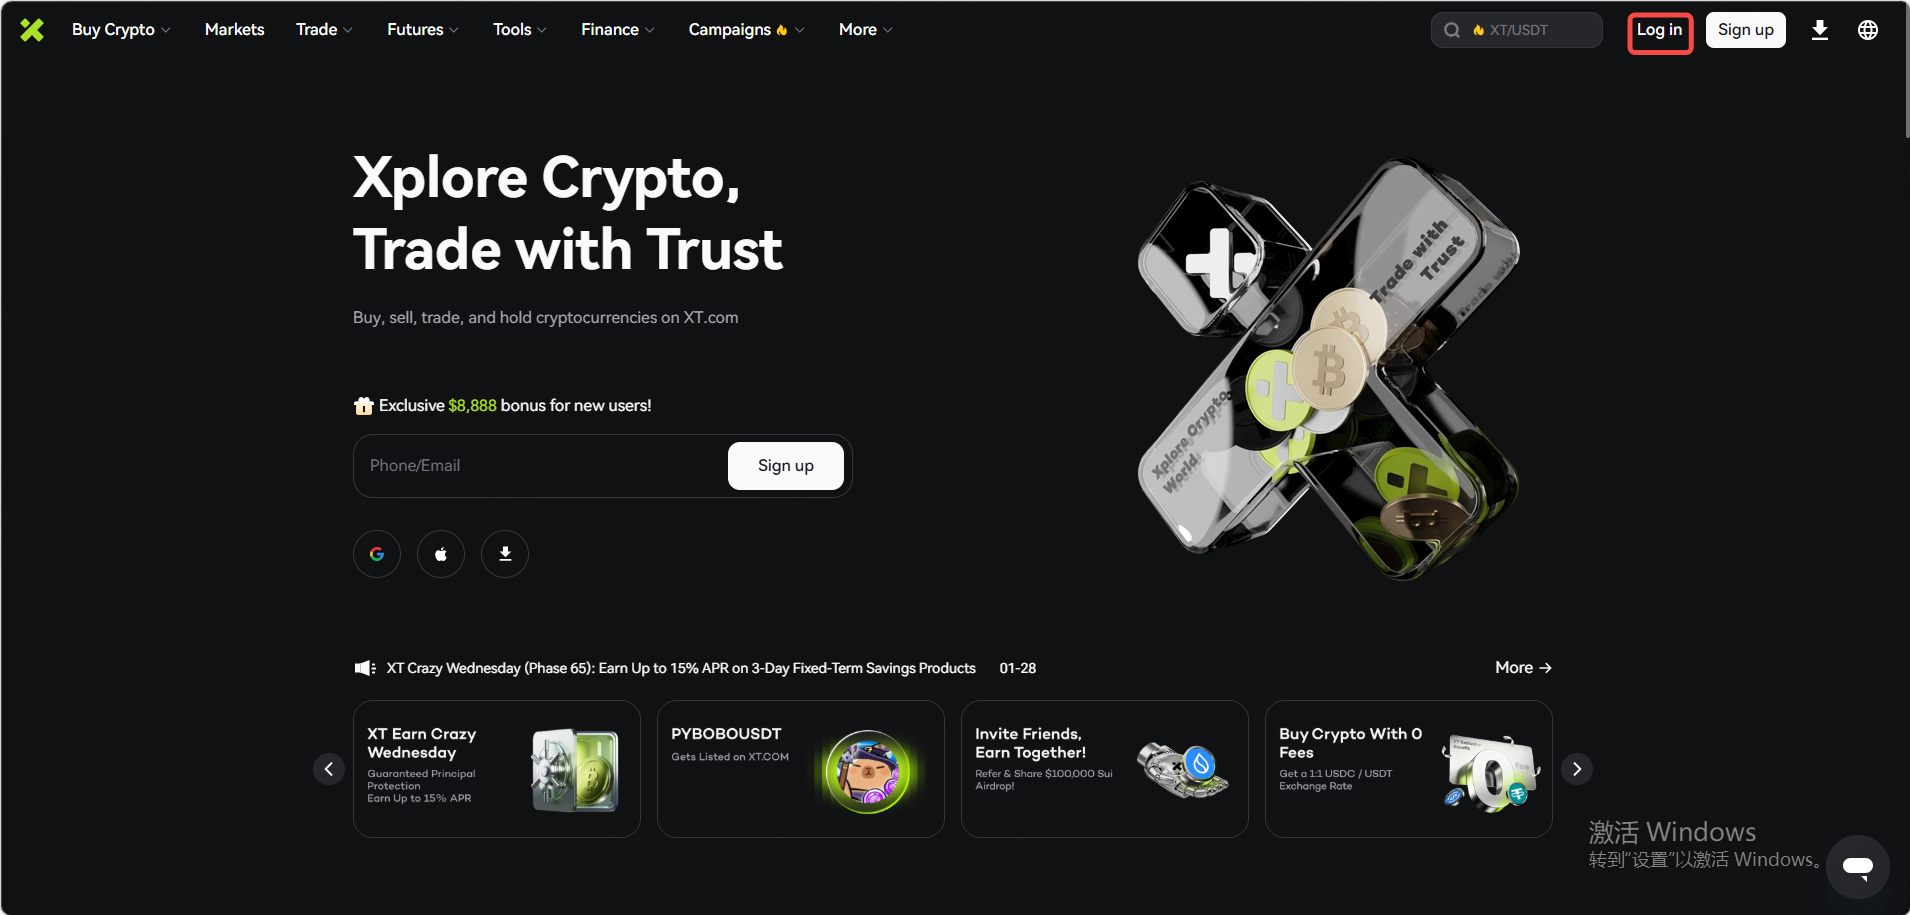Image resolution: width=1910 pixels, height=915 pixels.
Task: Expand the Campaigns dropdown menu
Action: (x=746, y=30)
